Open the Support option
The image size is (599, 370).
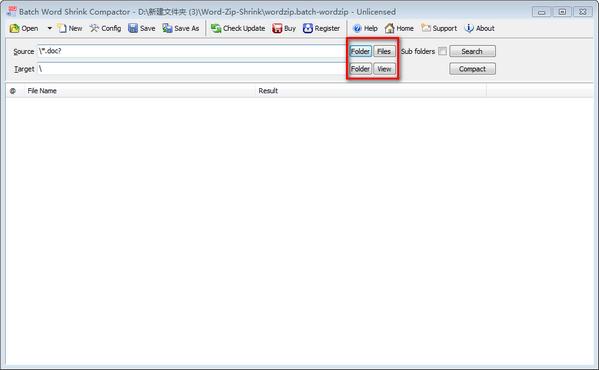[x=439, y=28]
